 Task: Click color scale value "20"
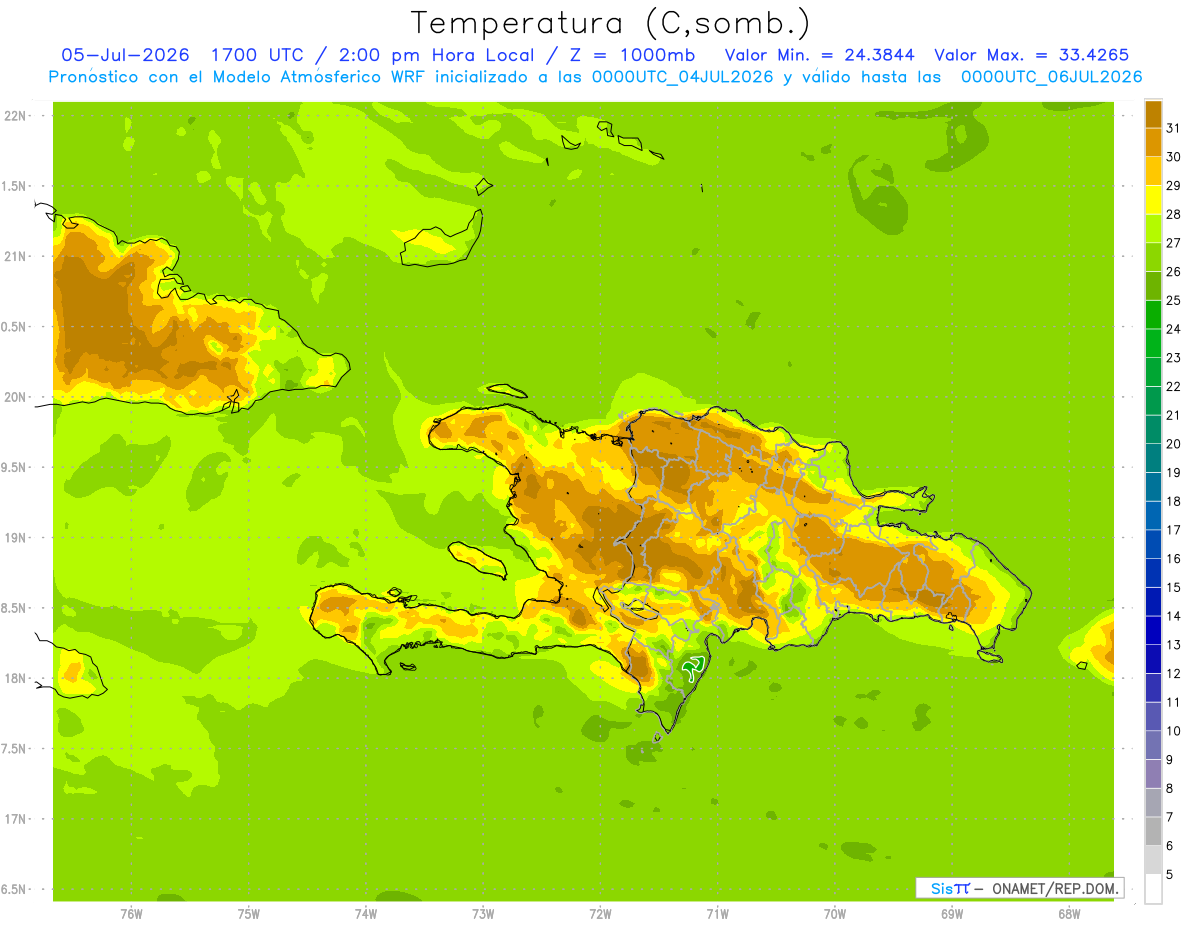pyautogui.click(x=1173, y=444)
